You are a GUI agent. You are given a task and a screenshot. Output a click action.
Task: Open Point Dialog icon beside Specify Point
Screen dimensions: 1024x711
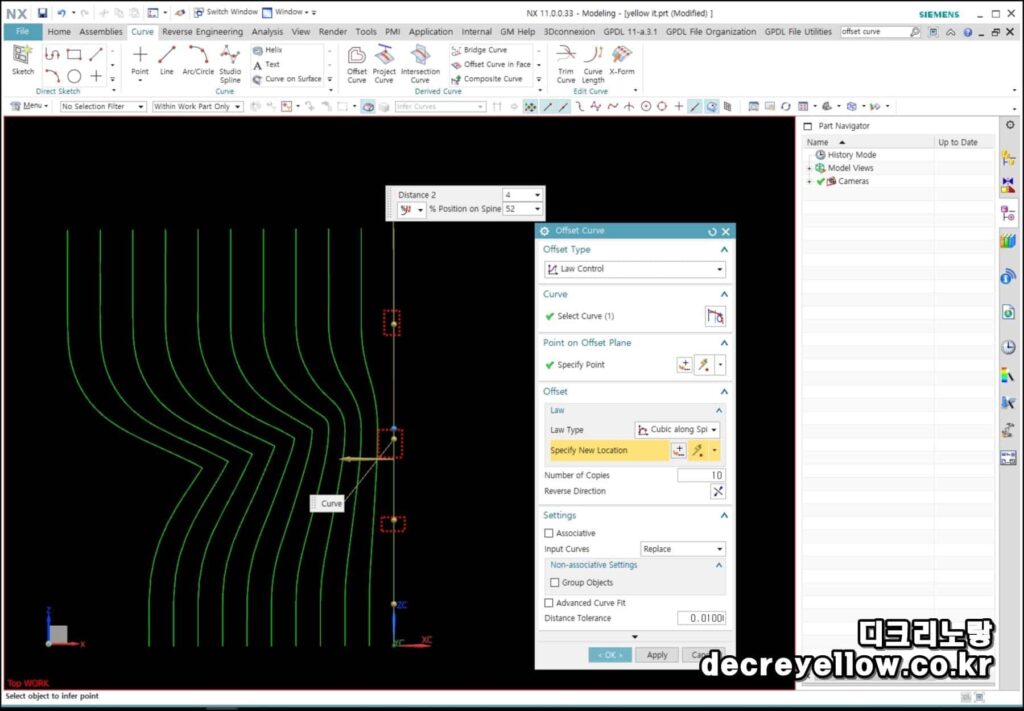684,365
